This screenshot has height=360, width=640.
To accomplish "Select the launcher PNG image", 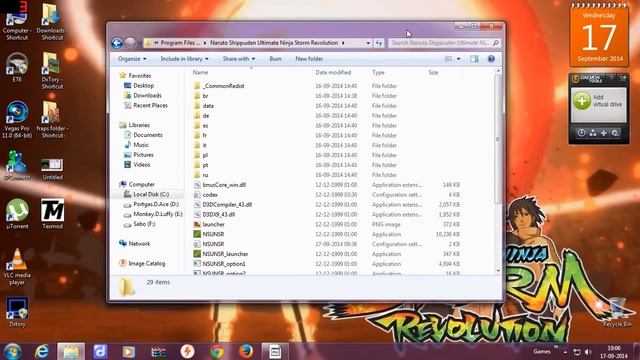I will coord(213,224).
